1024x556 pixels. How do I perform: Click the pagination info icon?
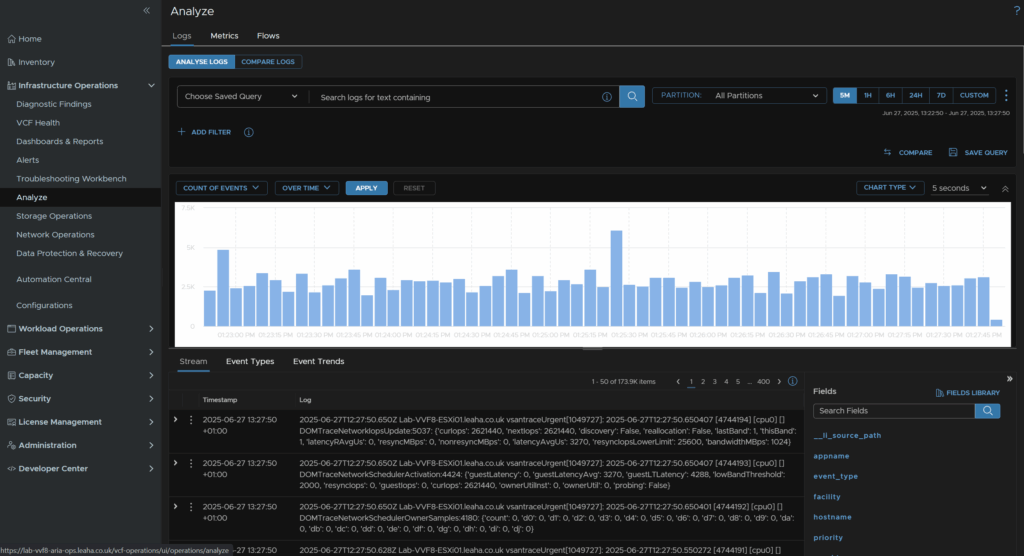[x=792, y=381]
